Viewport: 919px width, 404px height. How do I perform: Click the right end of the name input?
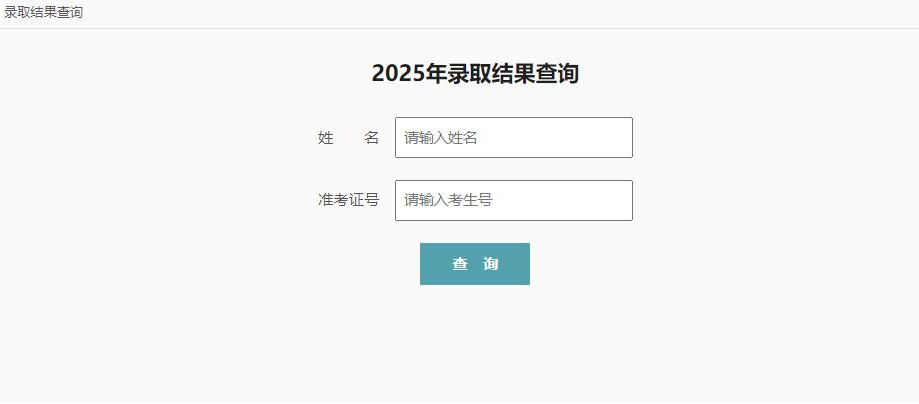click(x=620, y=137)
